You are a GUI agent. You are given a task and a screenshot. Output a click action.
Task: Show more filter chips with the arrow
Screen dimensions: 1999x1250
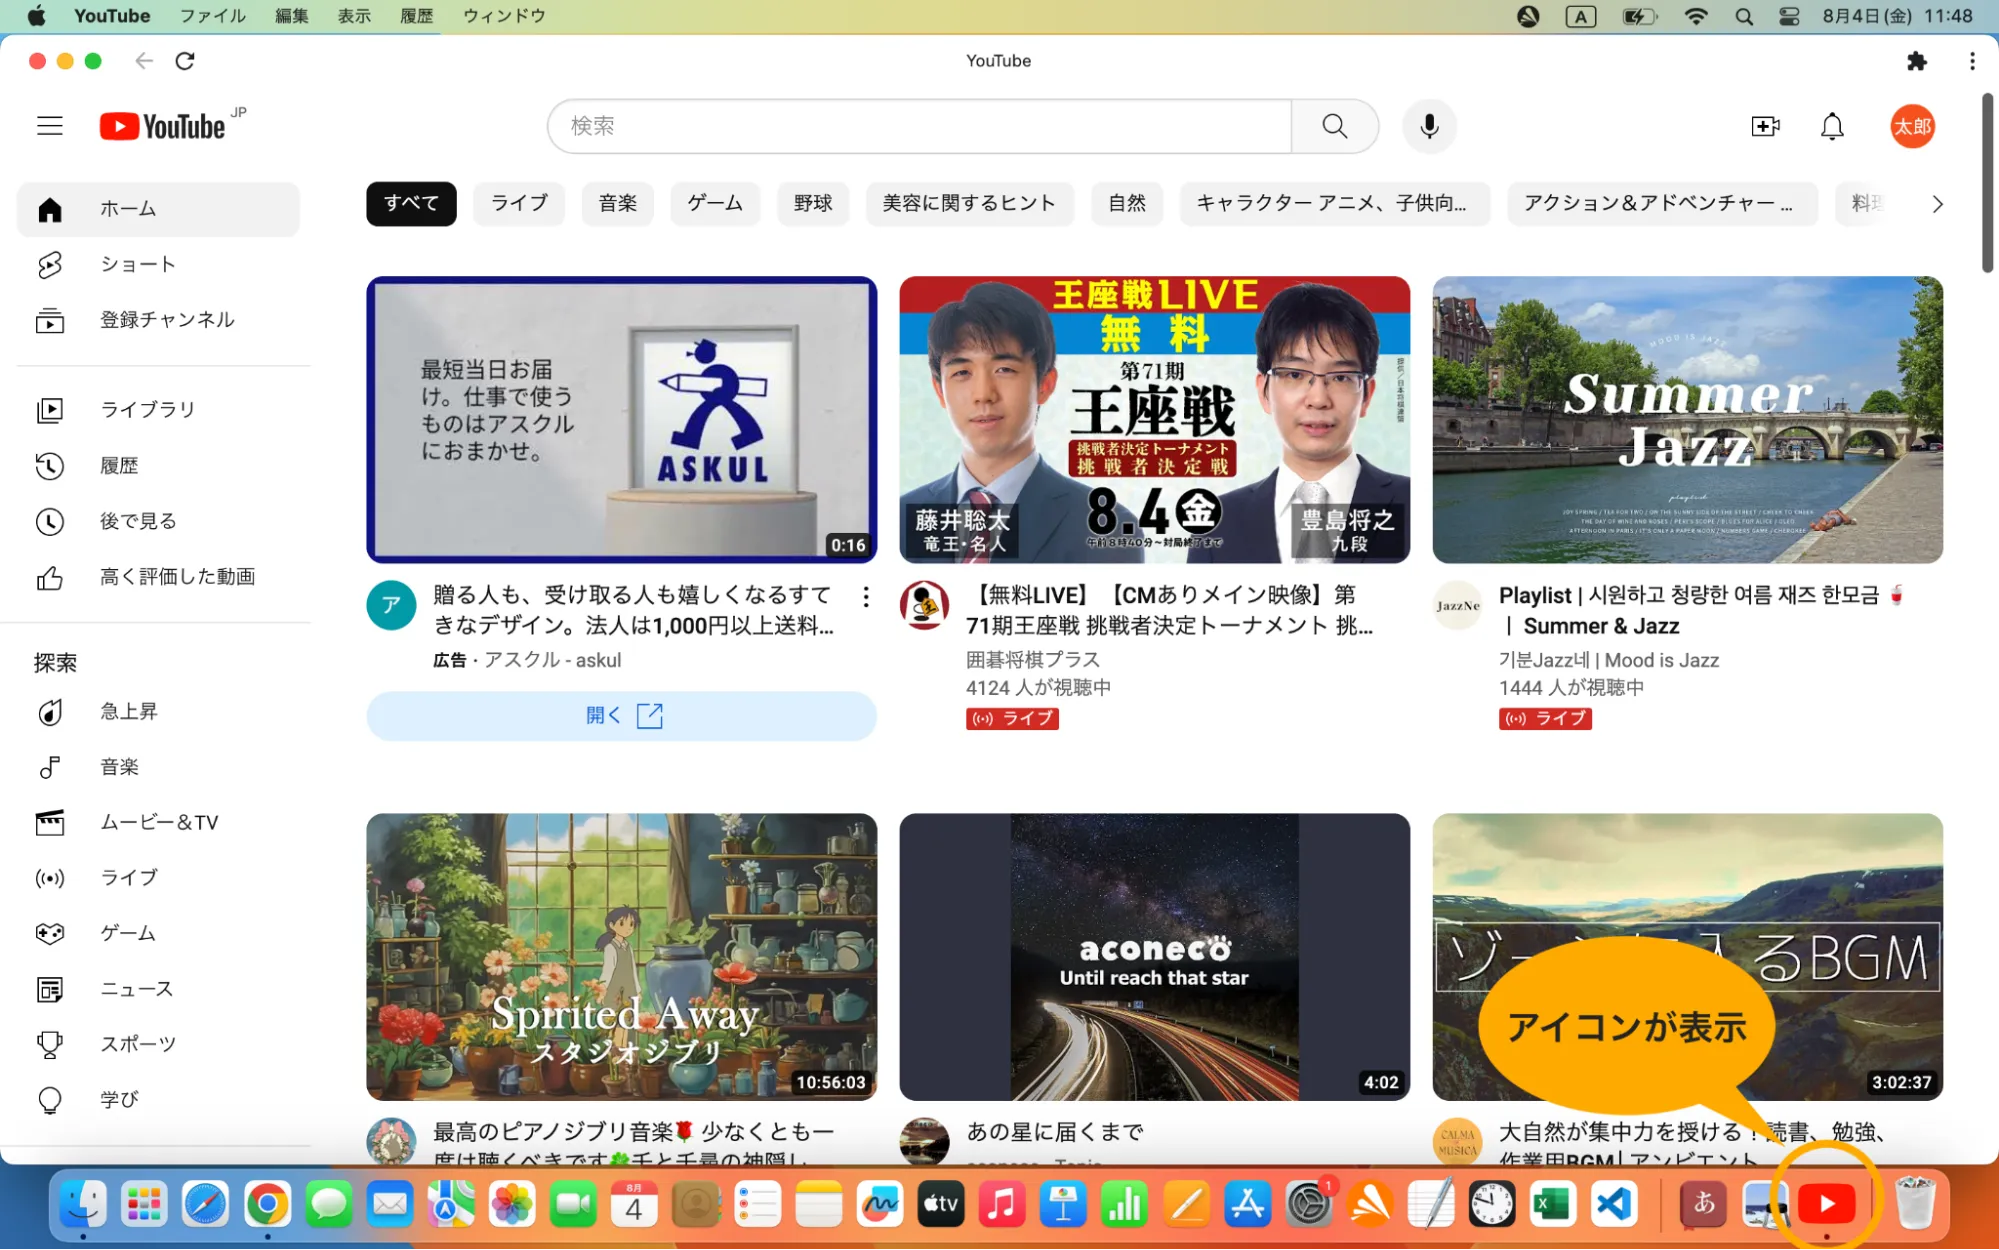(1937, 204)
